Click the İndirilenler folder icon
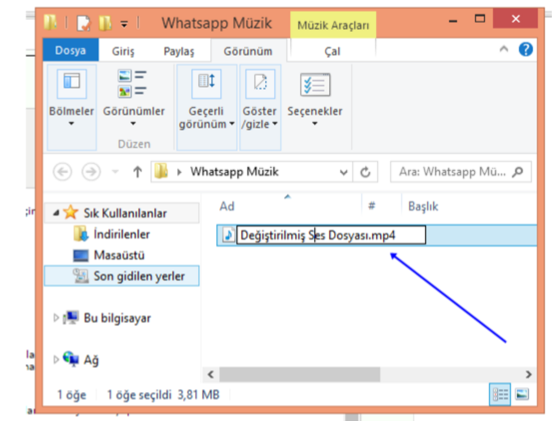 [x=81, y=234]
